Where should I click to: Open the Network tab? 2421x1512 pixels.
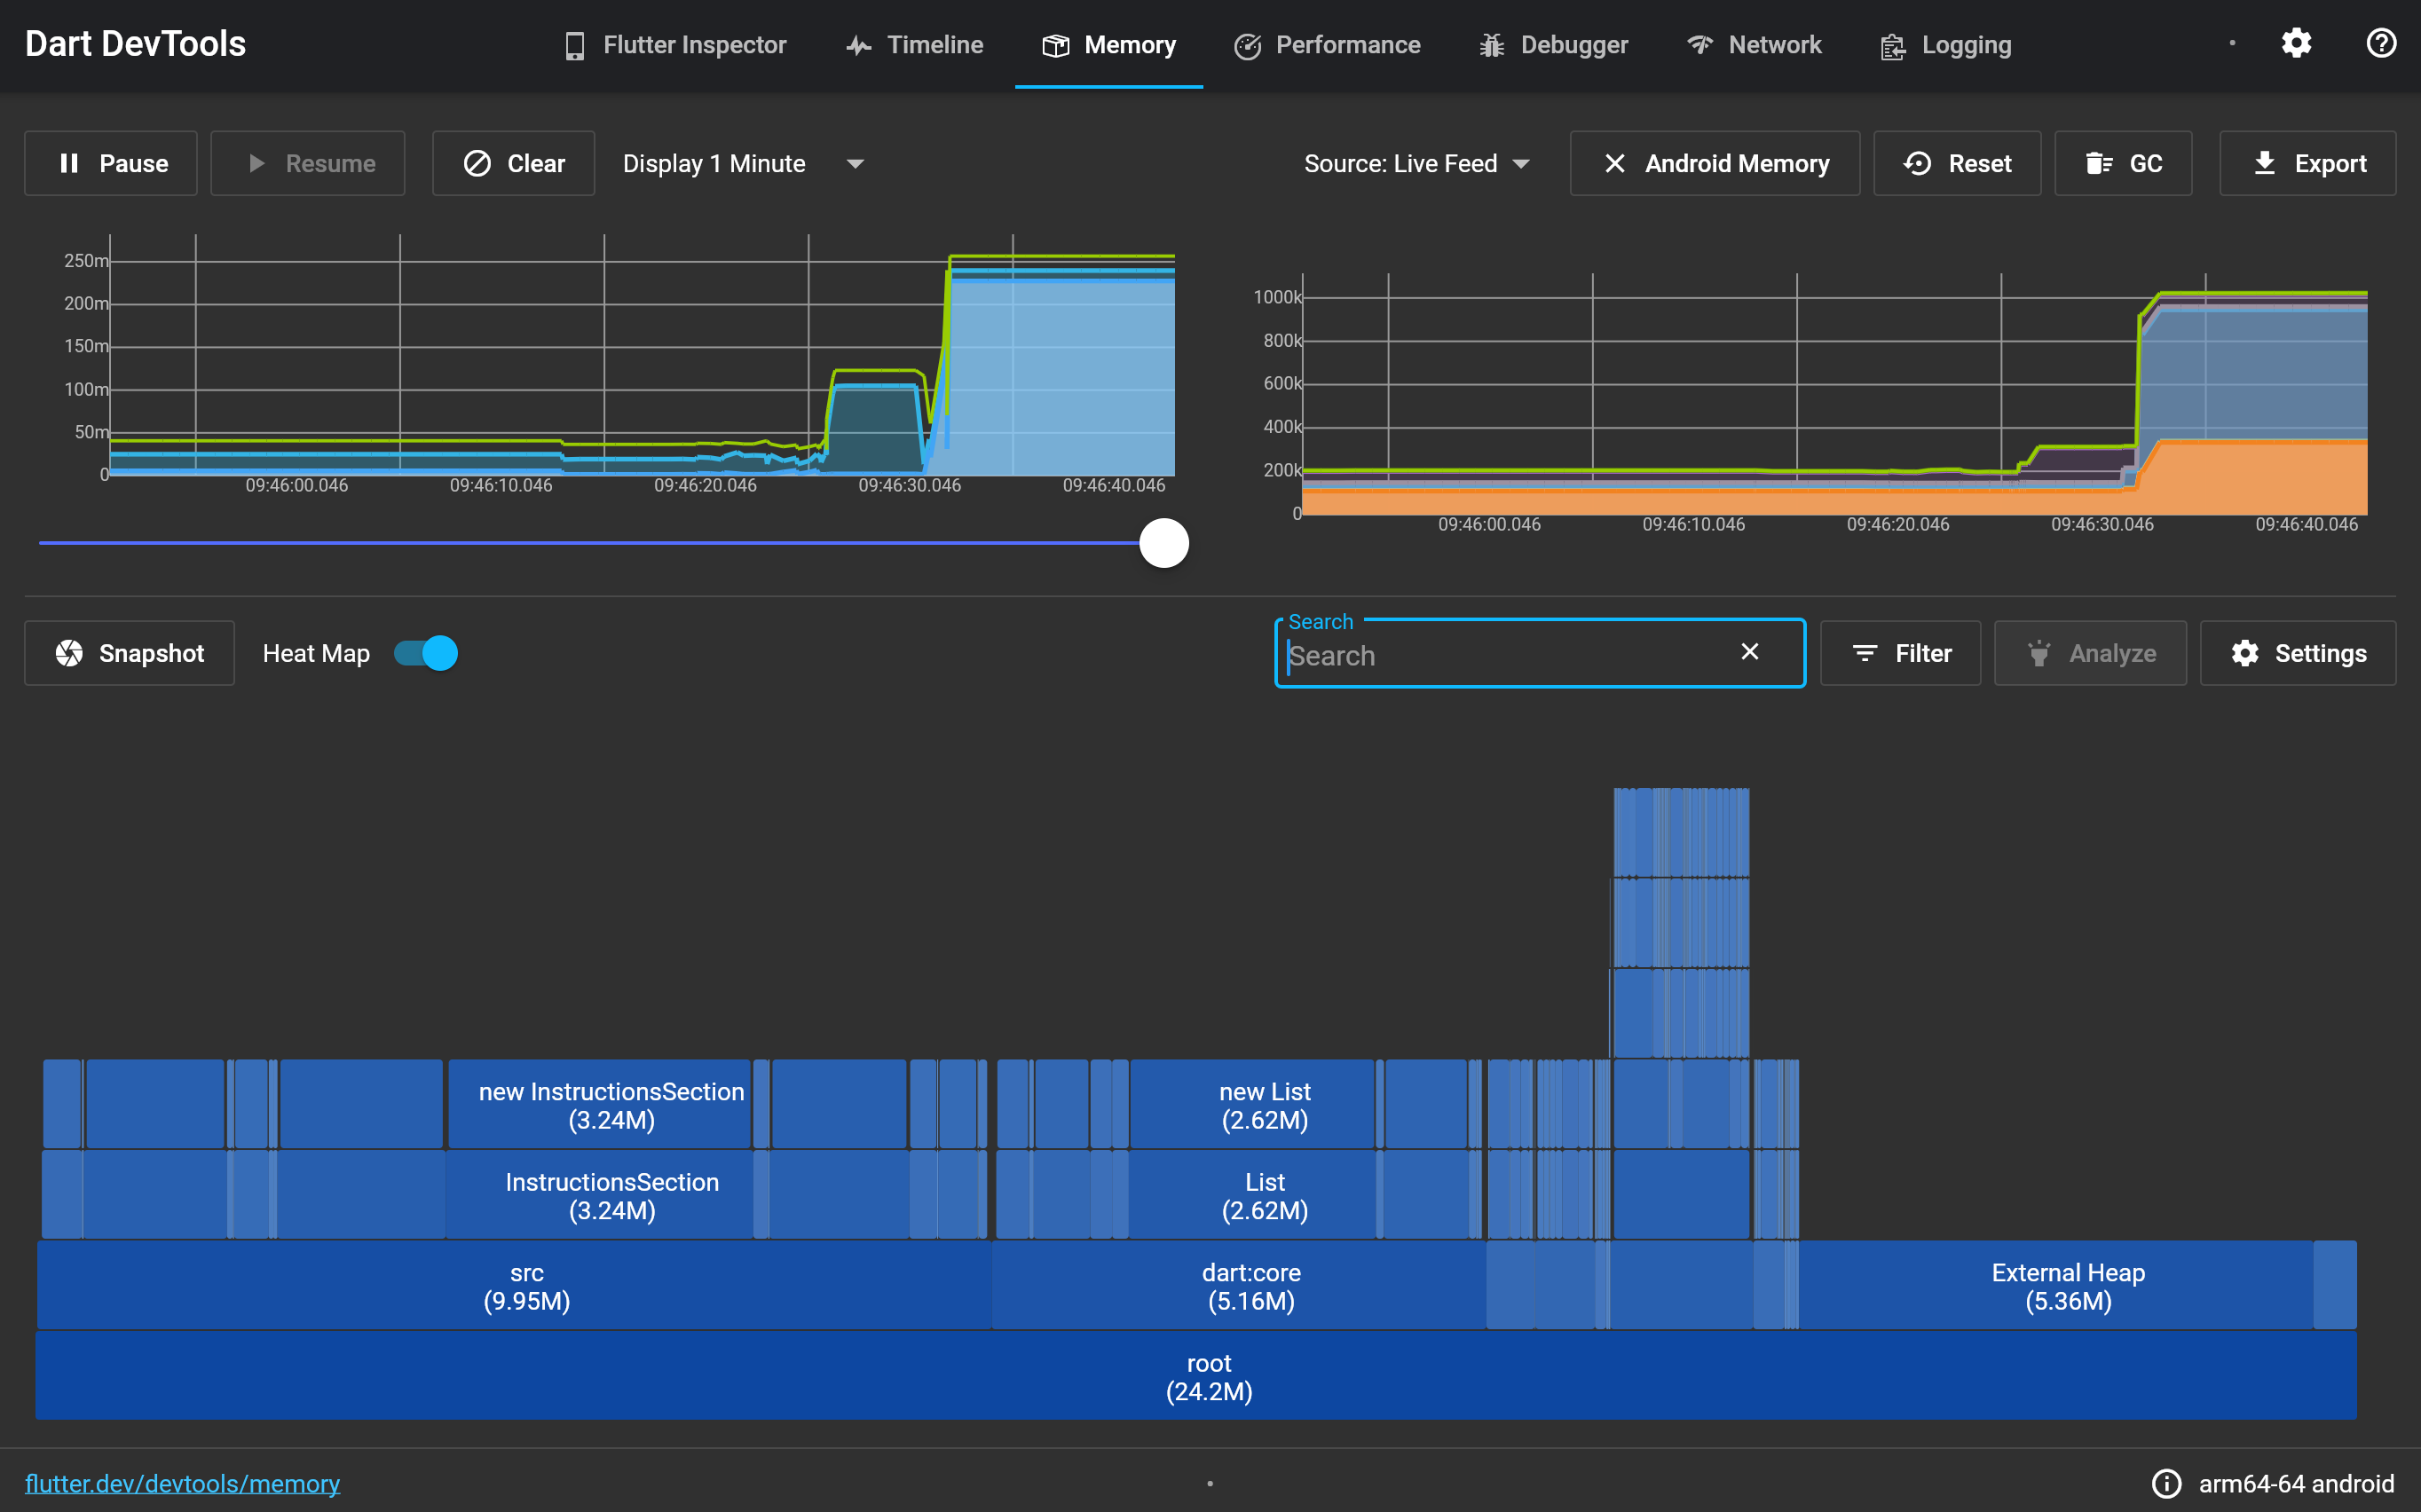click(1754, 45)
